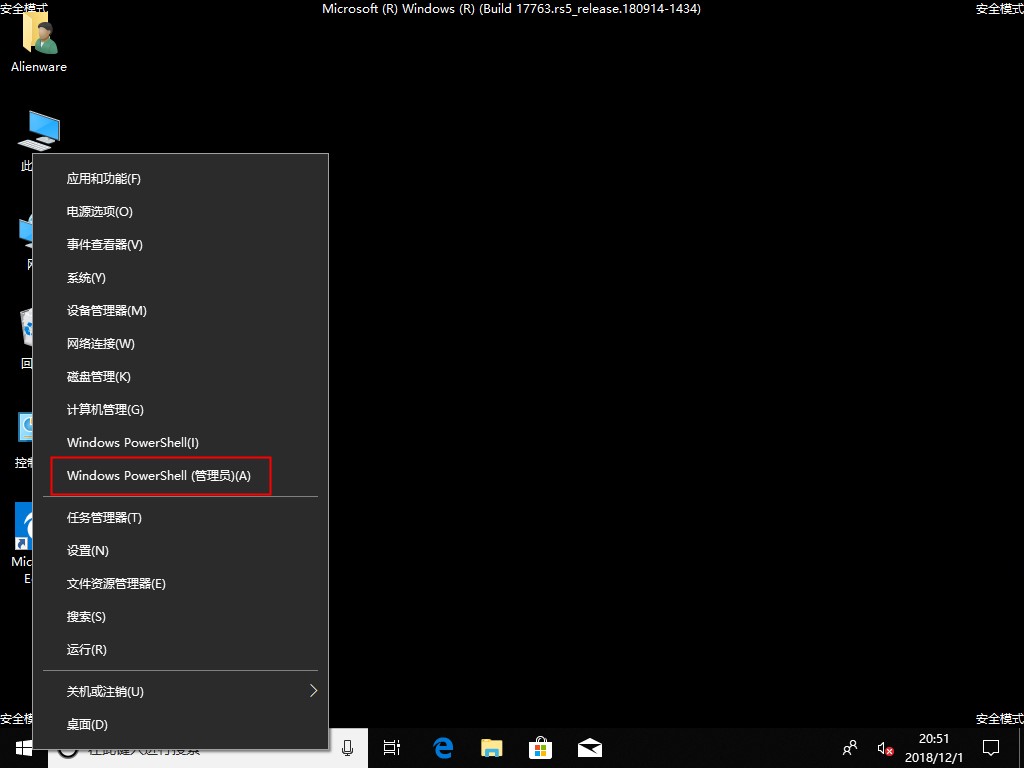Open 应用和功能(F) from the menu
The height and width of the screenshot is (768, 1024).
(x=104, y=178)
